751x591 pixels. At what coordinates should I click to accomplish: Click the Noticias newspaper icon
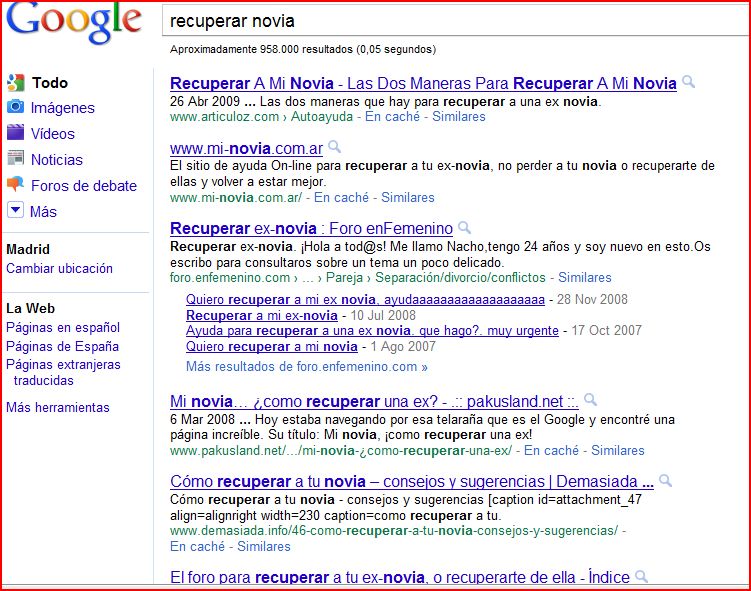tap(15, 158)
